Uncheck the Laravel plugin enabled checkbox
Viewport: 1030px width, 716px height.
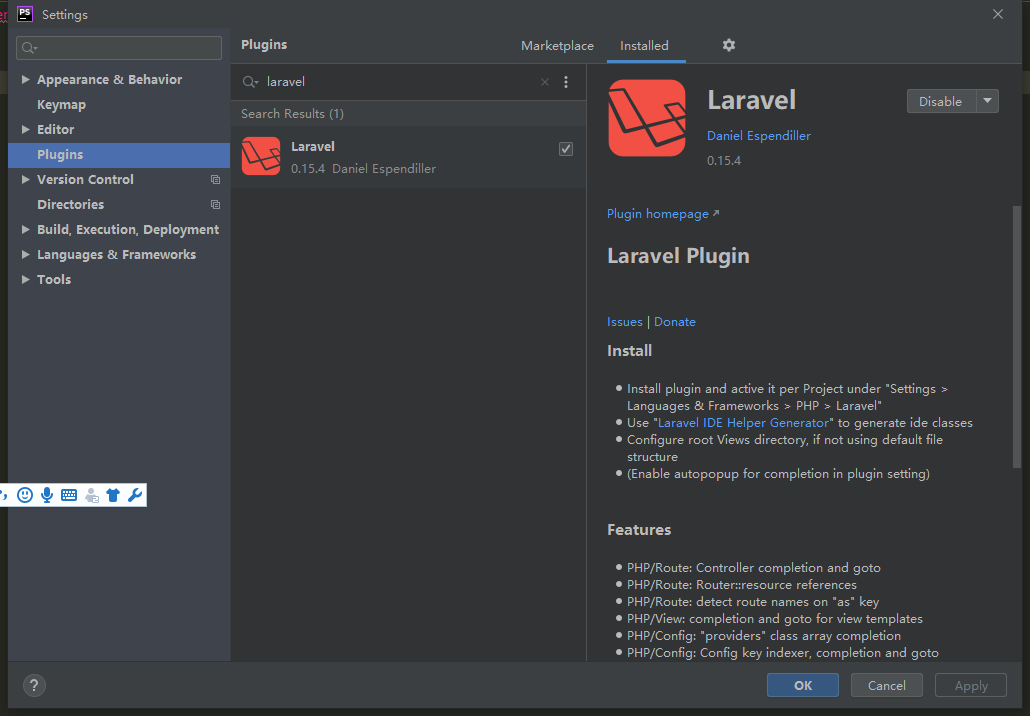click(x=566, y=149)
